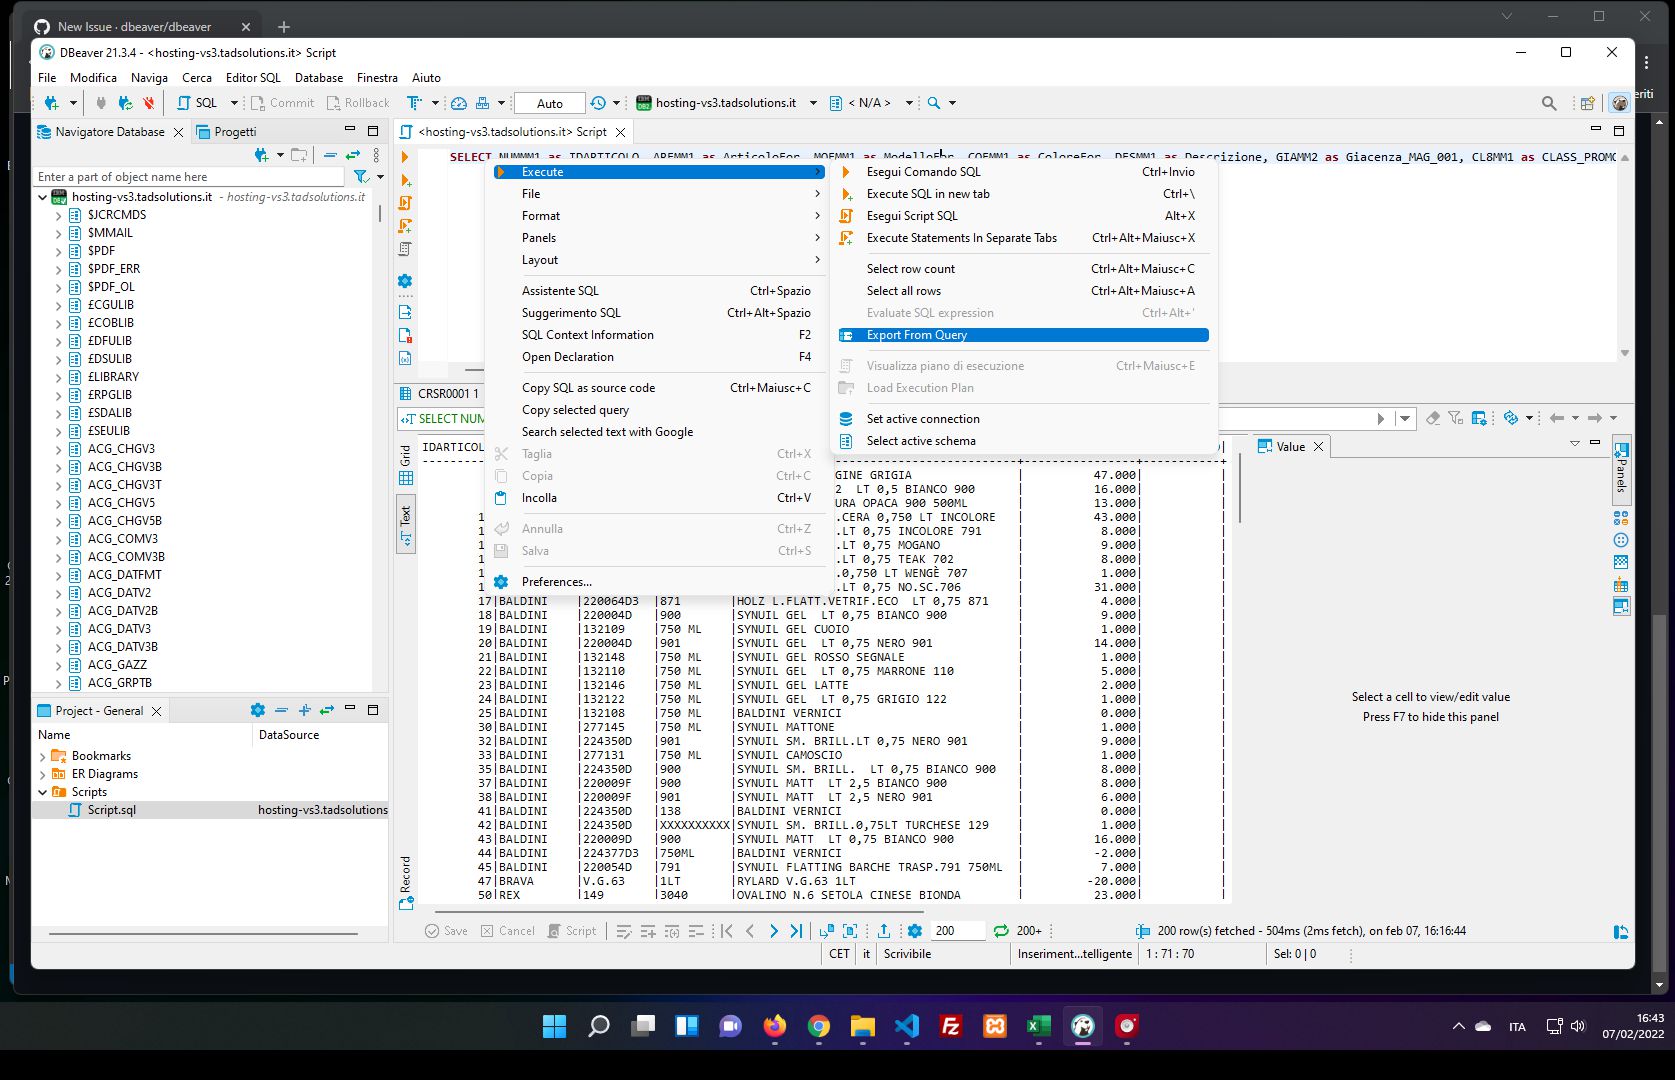1675x1080 pixels.
Task: Click the editor sidebar settings gear icon
Action: (x=405, y=282)
